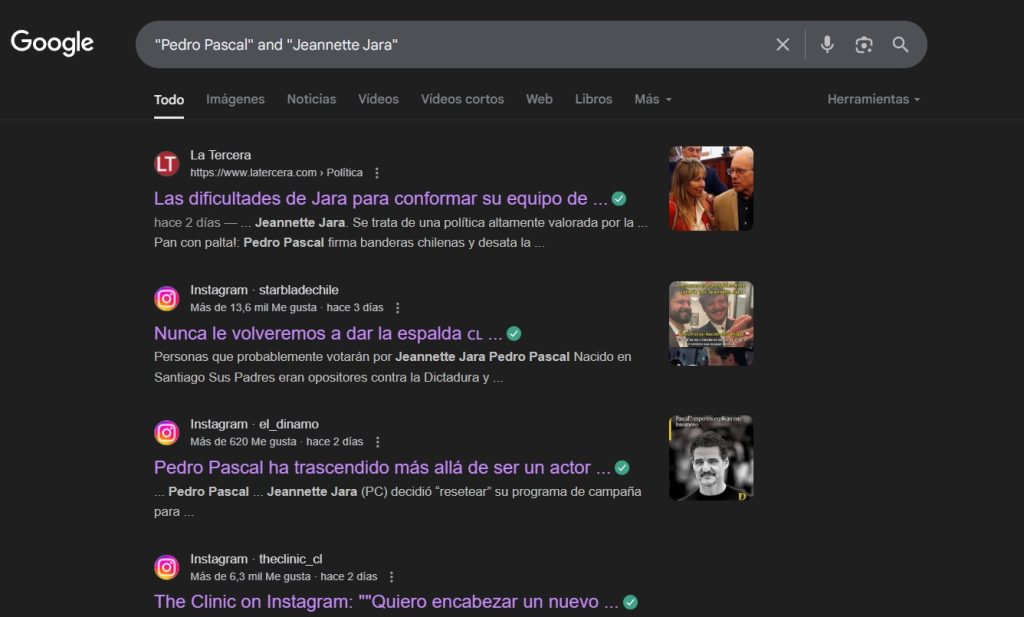Screen dimensions: 1024x617
Task: Submit search with the magnifying glass icon
Action: tap(901, 44)
